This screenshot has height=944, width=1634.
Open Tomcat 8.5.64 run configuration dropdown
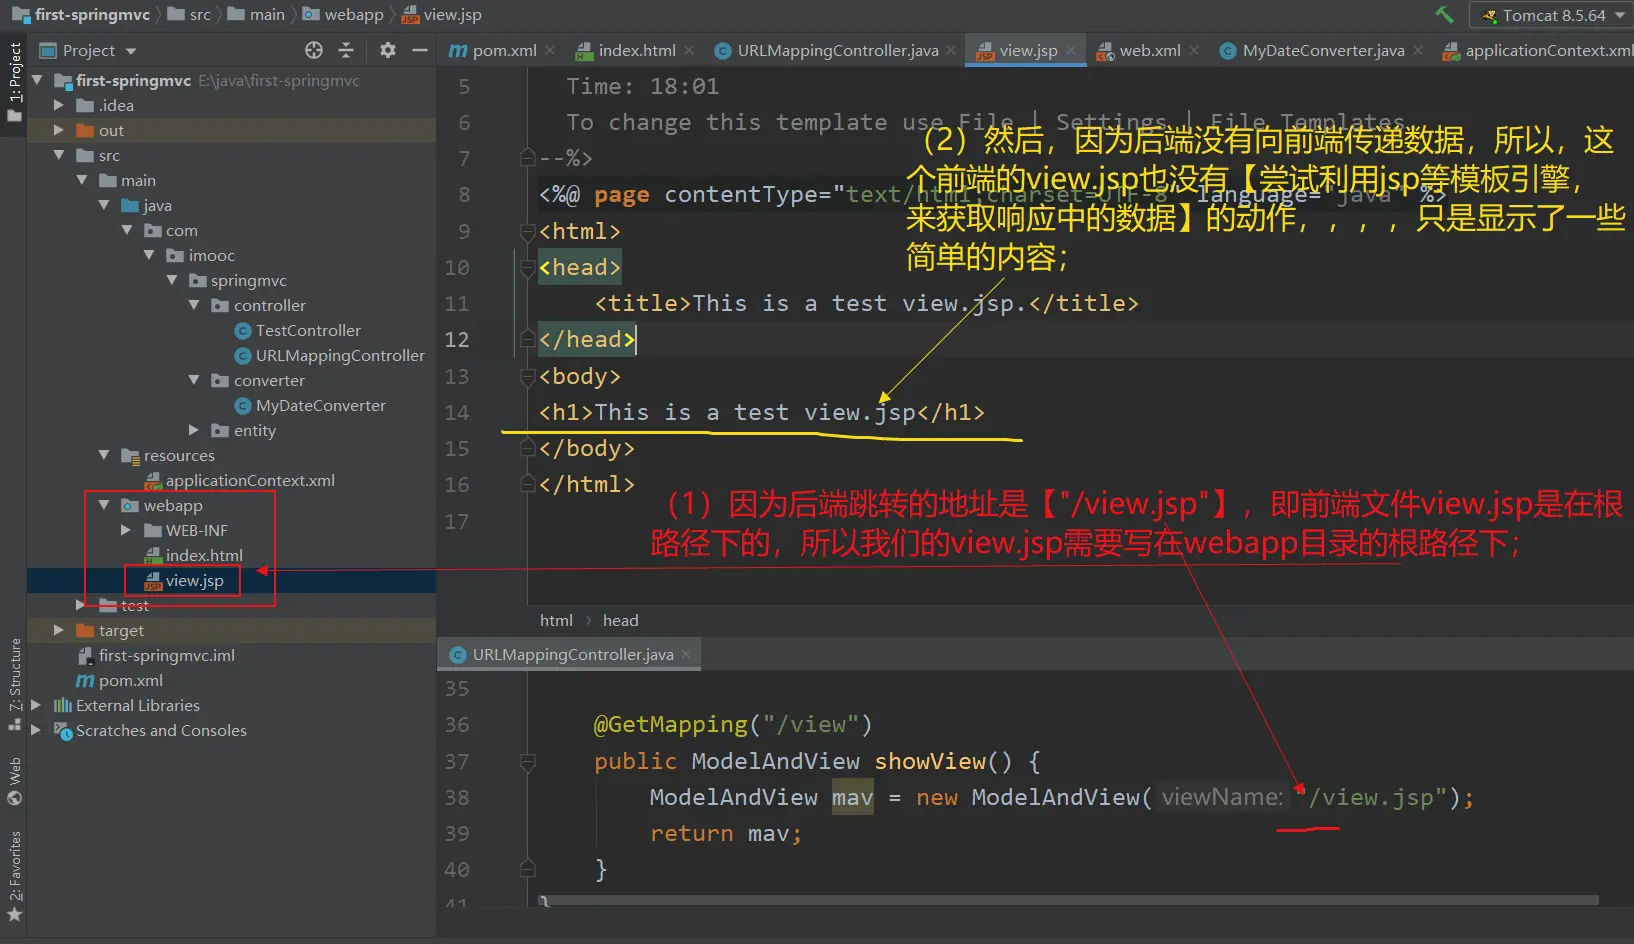[1554, 15]
